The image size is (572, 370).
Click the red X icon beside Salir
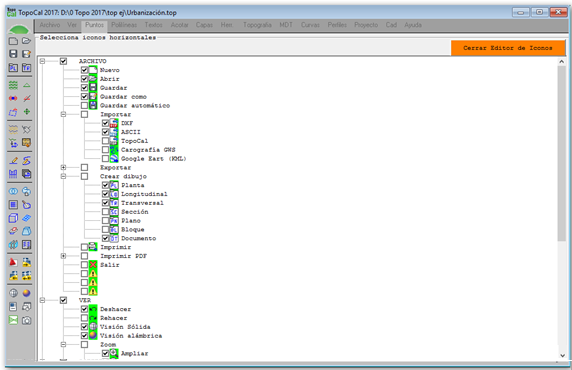pos(93,265)
